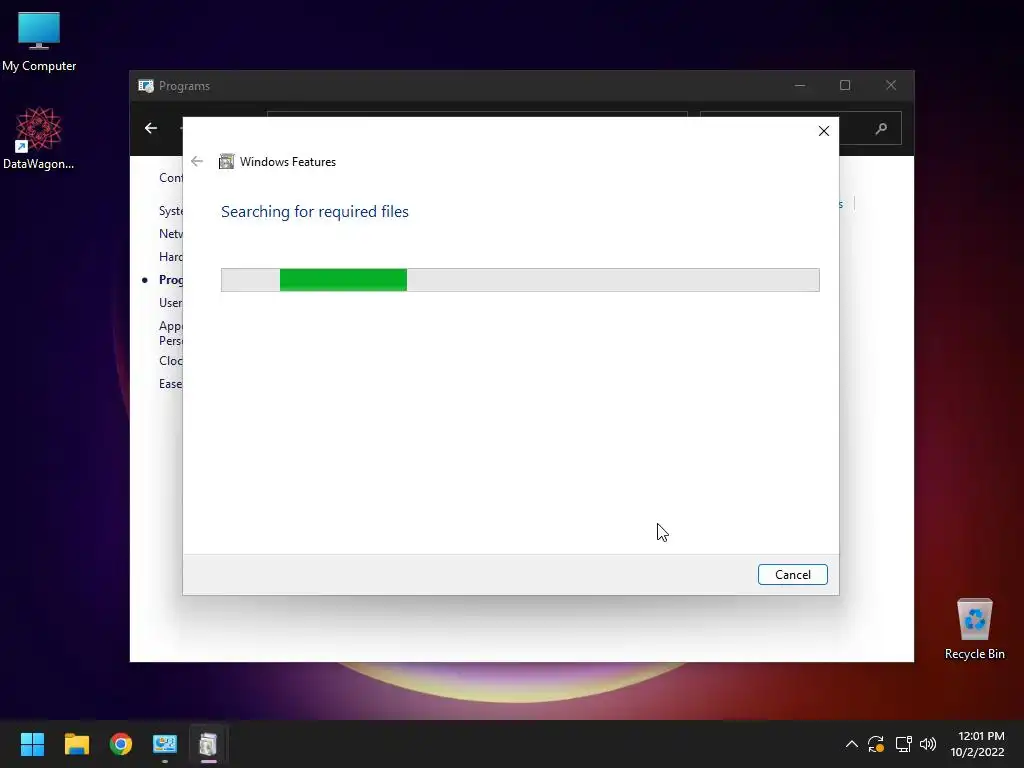
Task: Click the Programs window title text
Action: click(x=184, y=86)
